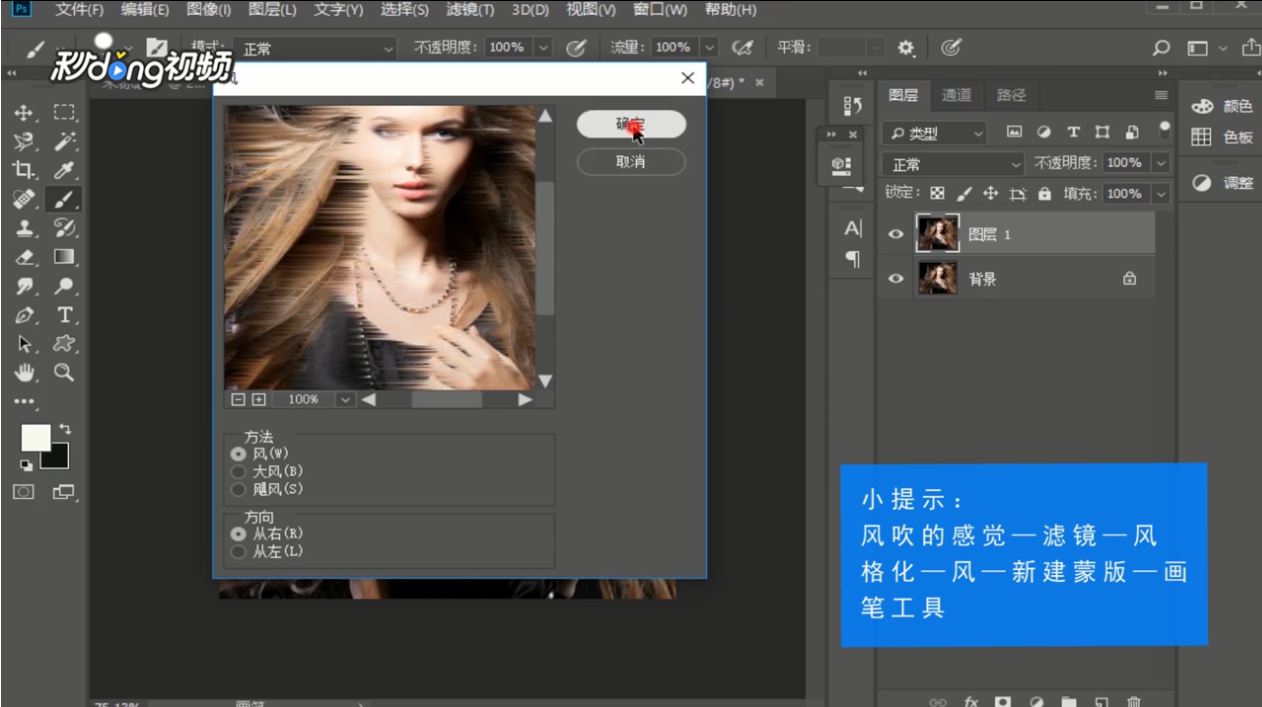This screenshot has height=707, width=1262.
Task: Open the flow 100% dropdown arrow
Action: click(x=709, y=47)
